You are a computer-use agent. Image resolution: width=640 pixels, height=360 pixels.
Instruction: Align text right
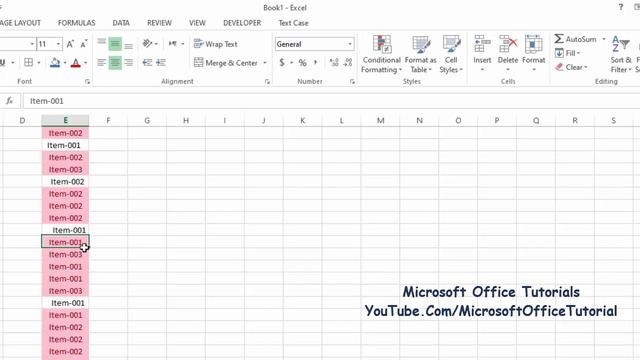click(x=129, y=62)
